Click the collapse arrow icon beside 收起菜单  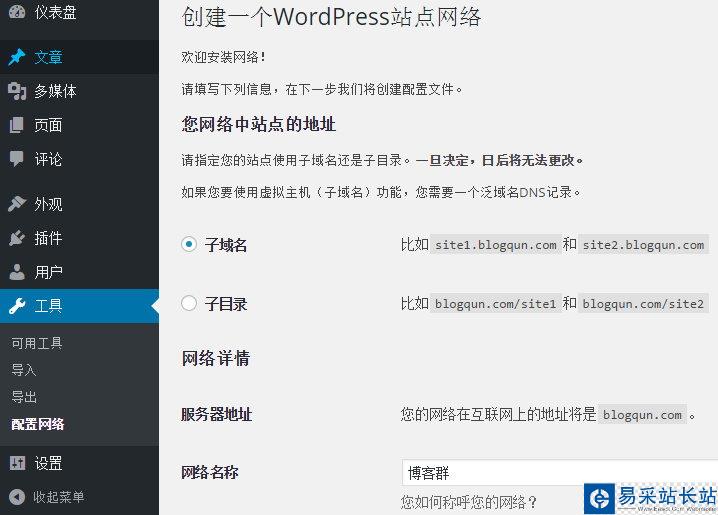coord(17,497)
